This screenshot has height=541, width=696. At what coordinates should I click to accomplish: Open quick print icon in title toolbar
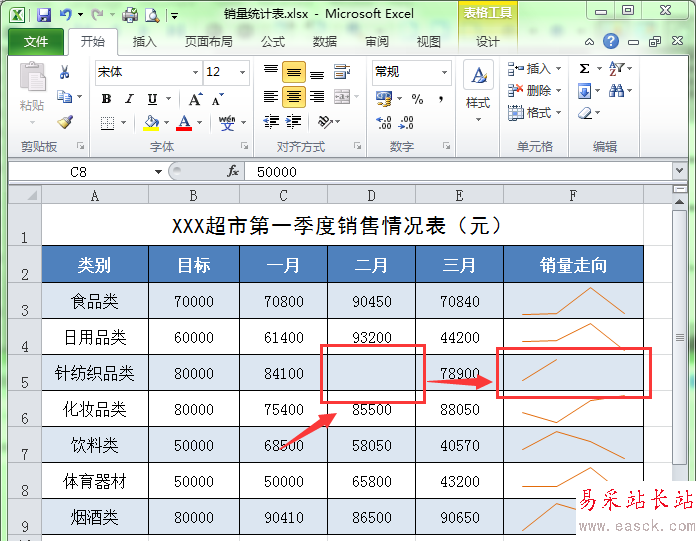tap(130, 15)
